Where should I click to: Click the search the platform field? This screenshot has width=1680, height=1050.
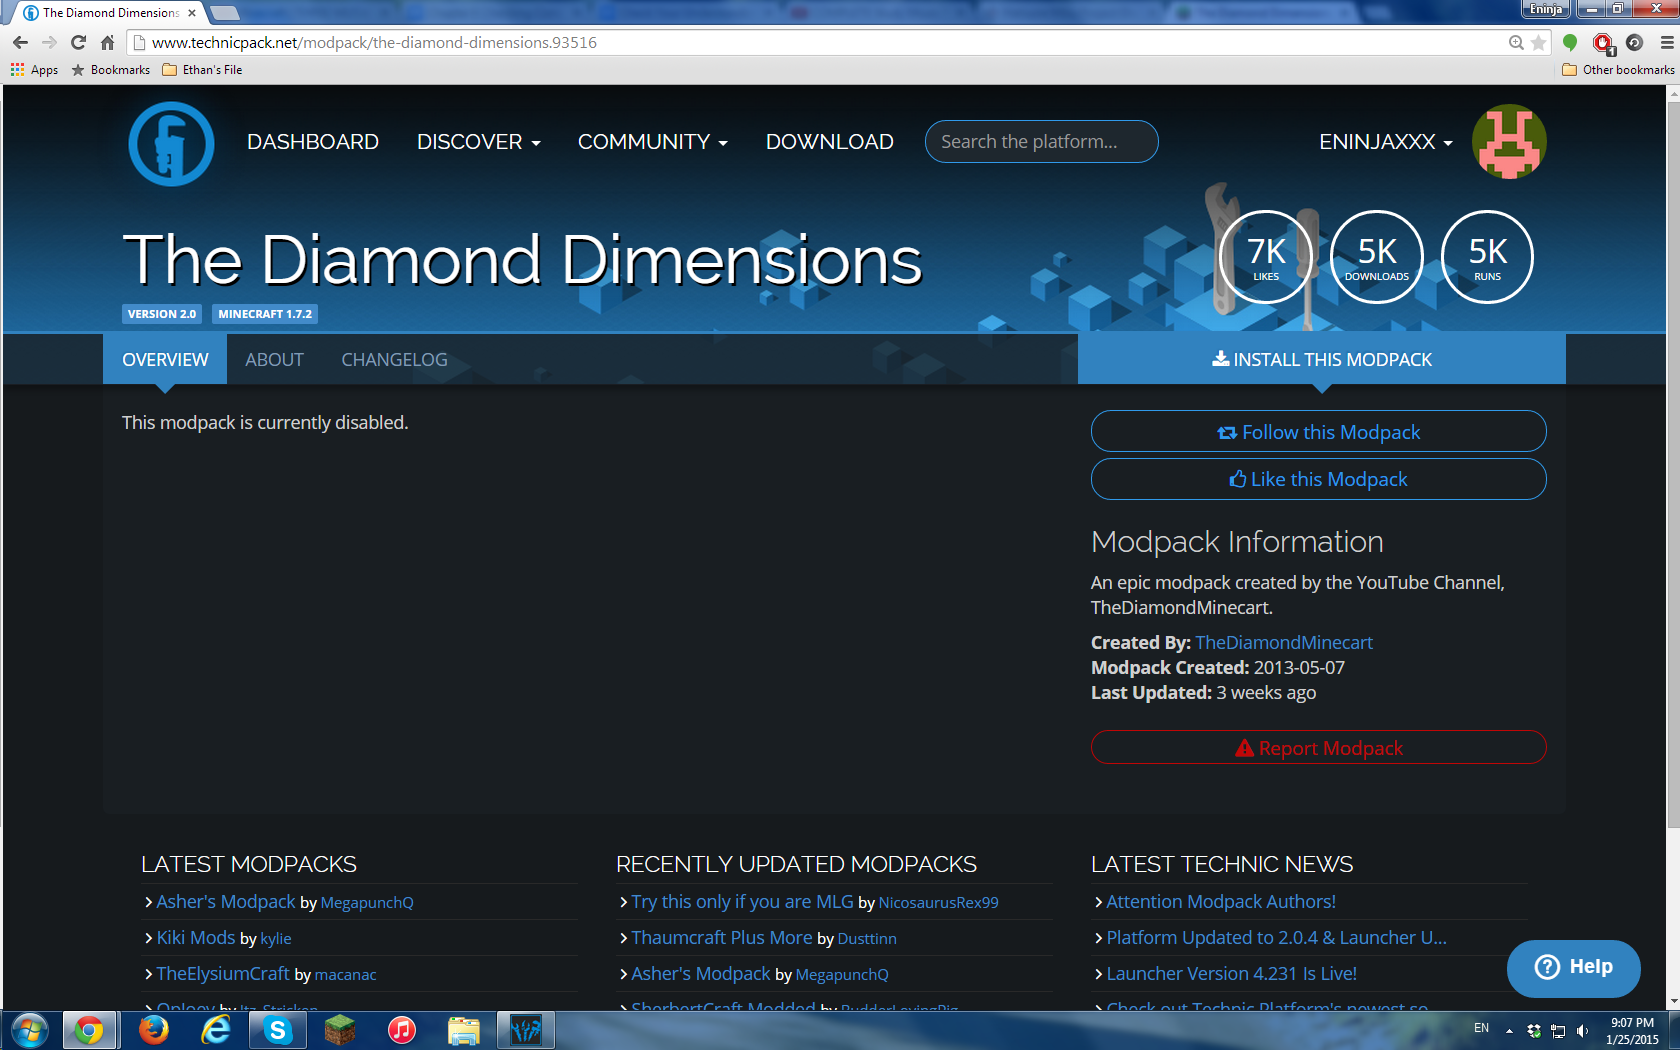[1041, 142]
